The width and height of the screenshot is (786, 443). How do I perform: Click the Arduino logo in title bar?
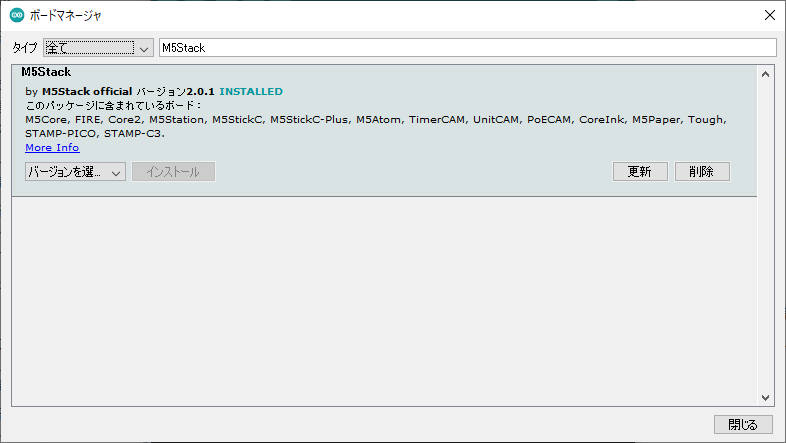[x=17, y=15]
